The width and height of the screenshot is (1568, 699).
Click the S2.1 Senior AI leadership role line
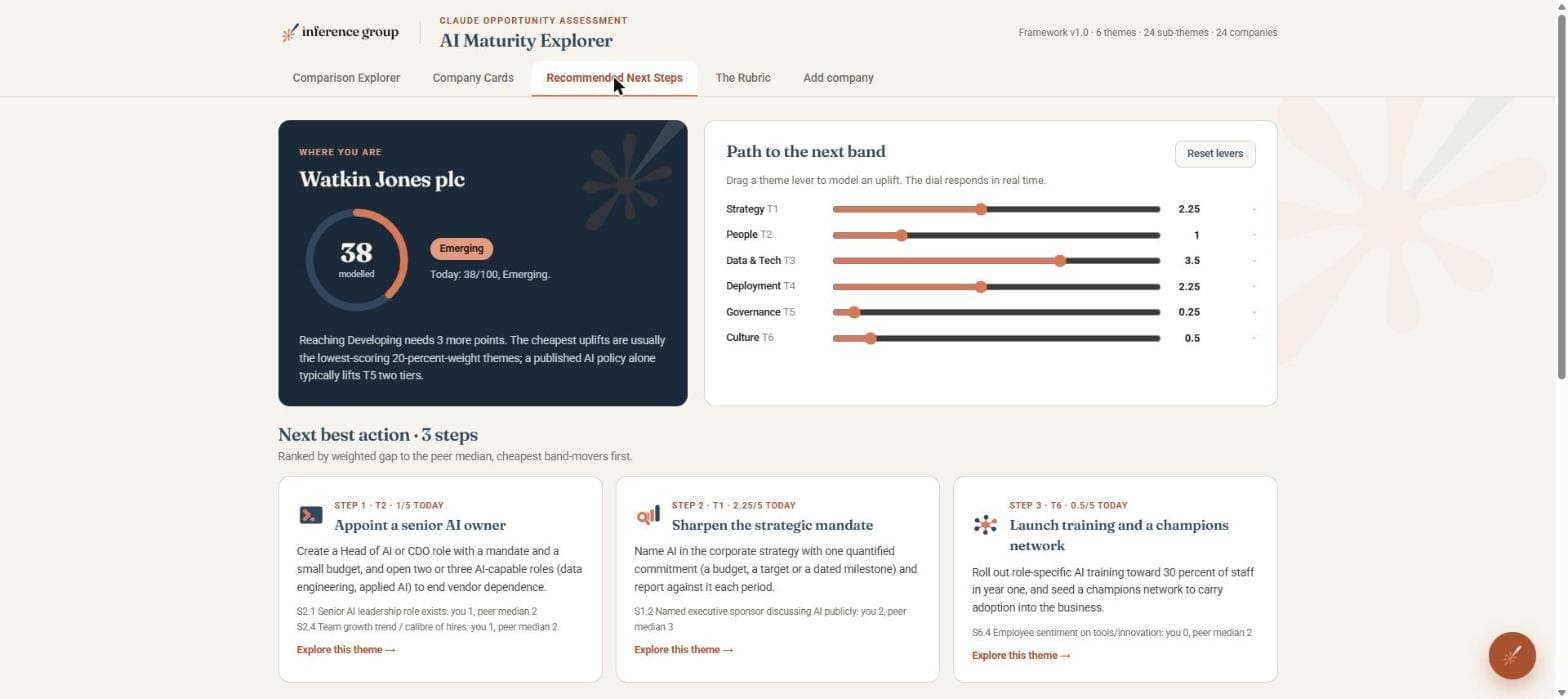point(417,611)
